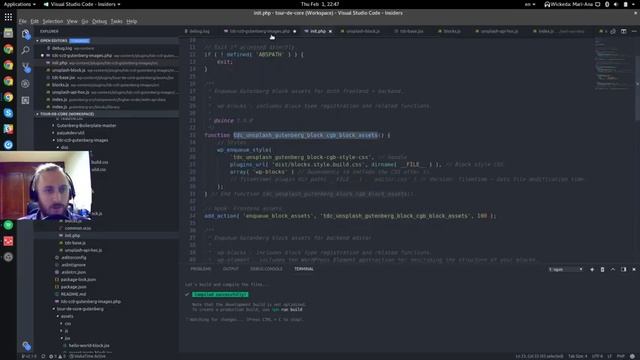This screenshot has height=360, width=640.
Task: Open hello-world-block.jsx in the file tree
Action: [x=89, y=346]
